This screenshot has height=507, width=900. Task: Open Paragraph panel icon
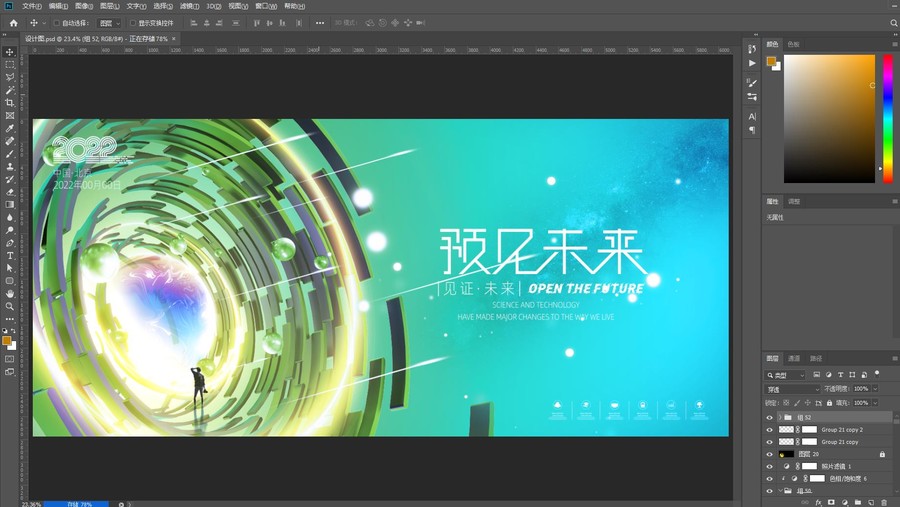tap(752, 130)
